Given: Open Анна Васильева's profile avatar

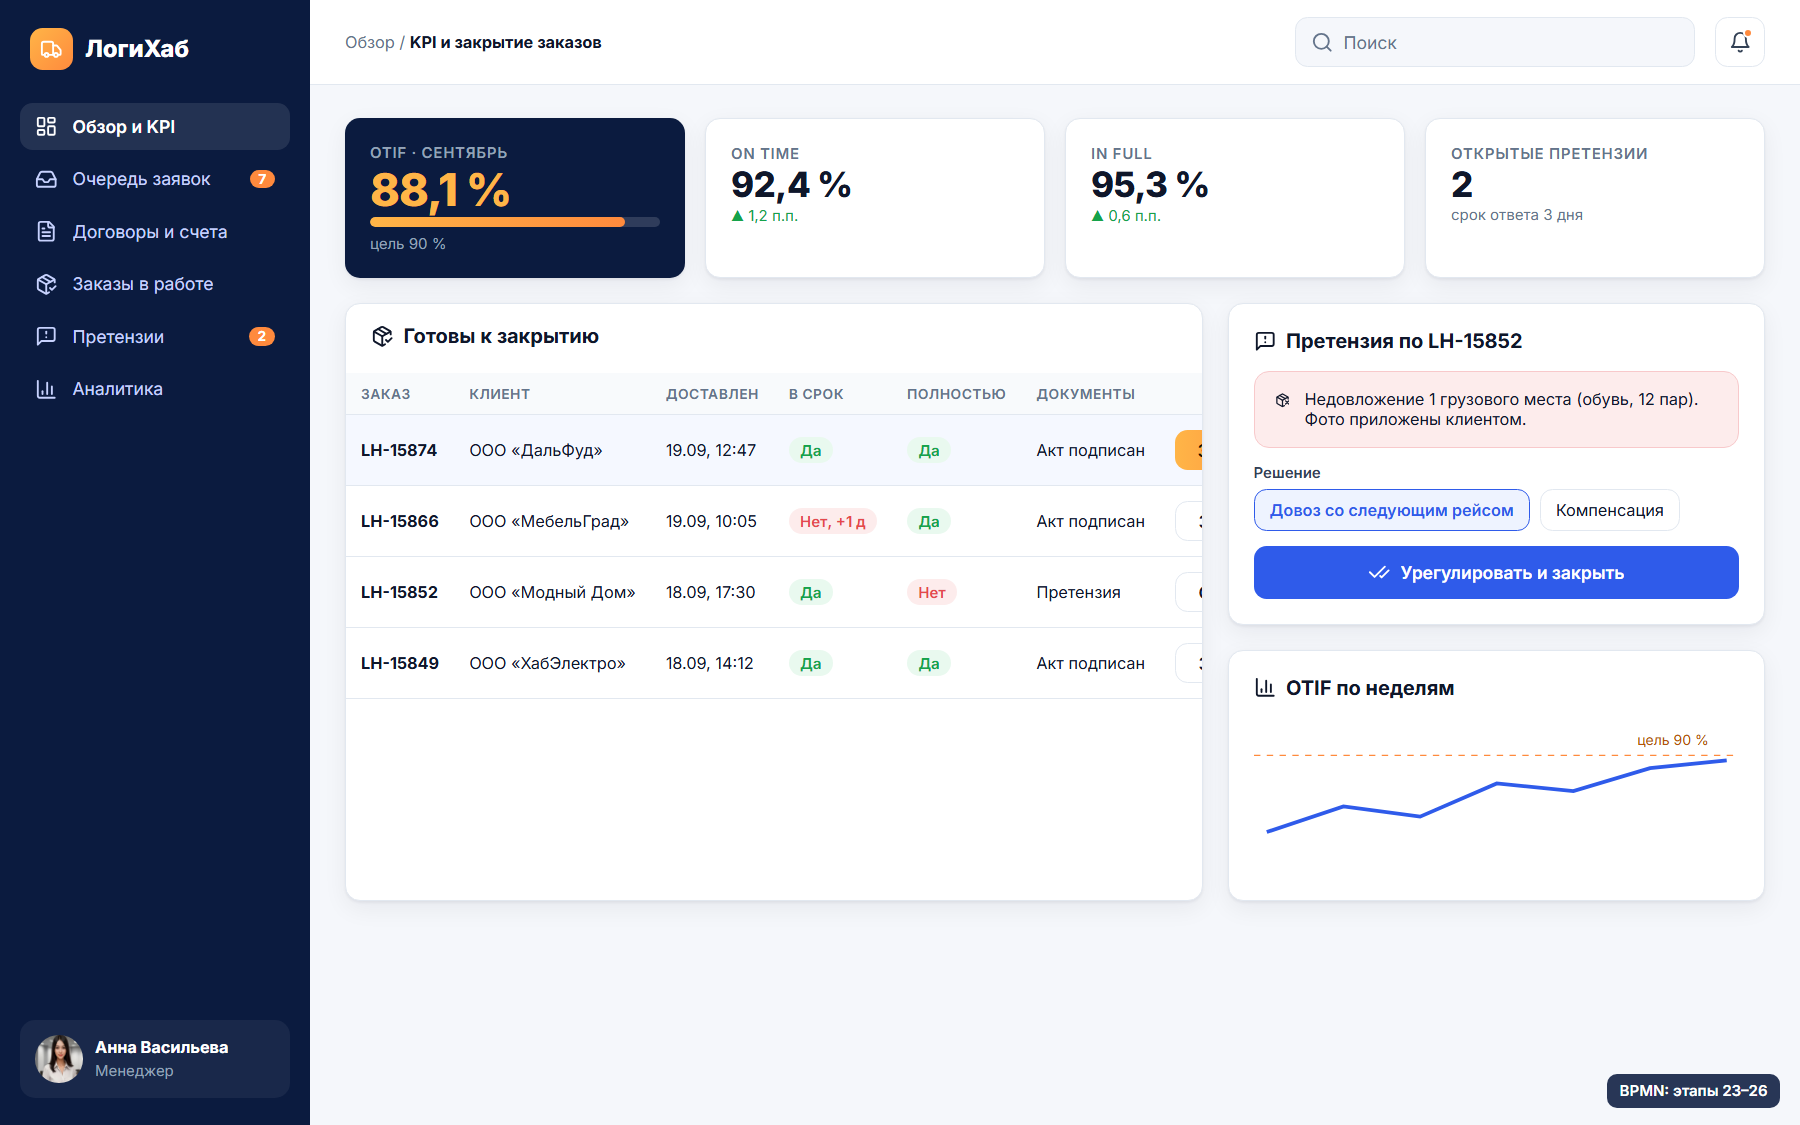Looking at the screenshot, I should (x=60, y=1059).
